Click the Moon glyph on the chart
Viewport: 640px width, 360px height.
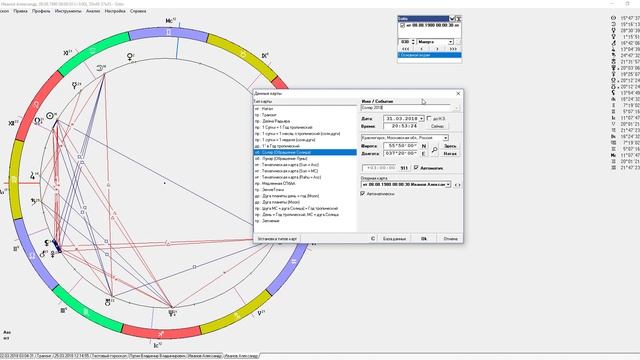tap(100, 67)
